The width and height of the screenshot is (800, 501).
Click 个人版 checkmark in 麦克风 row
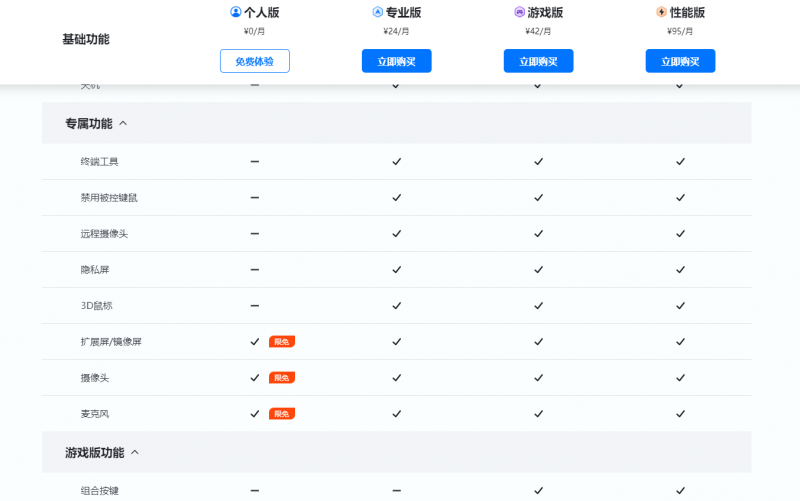click(255, 414)
